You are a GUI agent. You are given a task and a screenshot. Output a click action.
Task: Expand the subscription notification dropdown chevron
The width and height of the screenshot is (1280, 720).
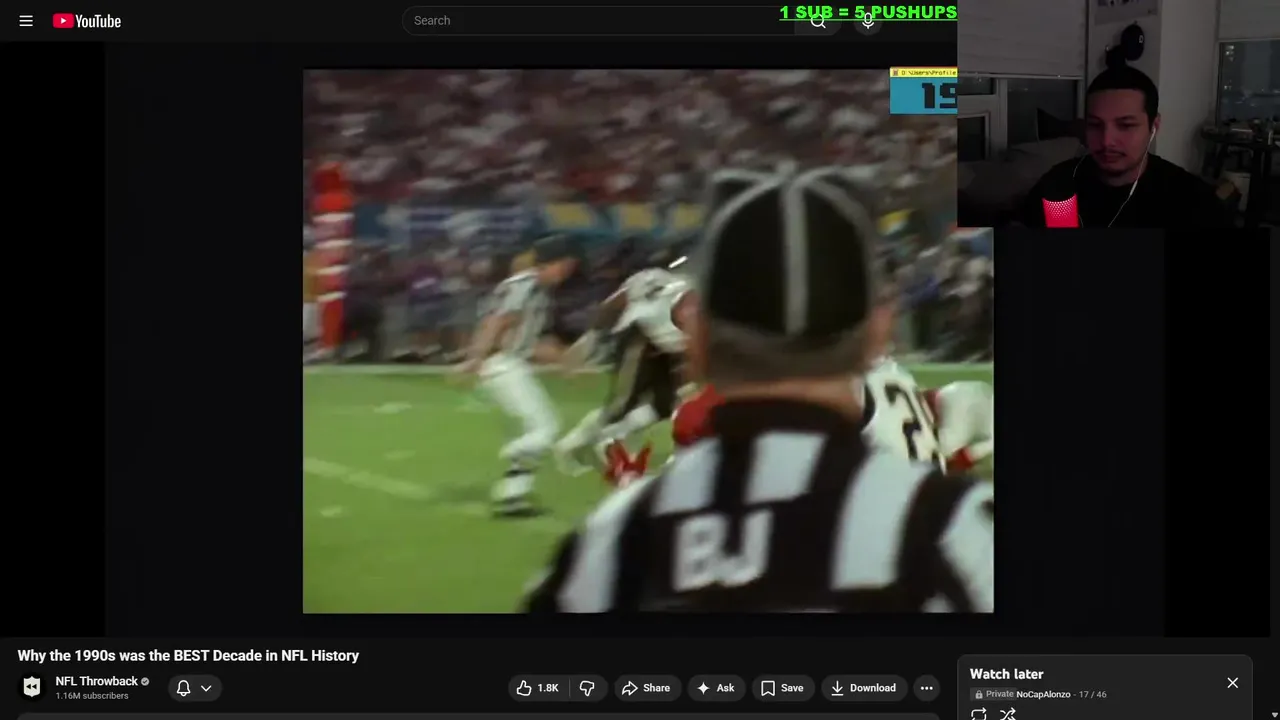(x=206, y=688)
